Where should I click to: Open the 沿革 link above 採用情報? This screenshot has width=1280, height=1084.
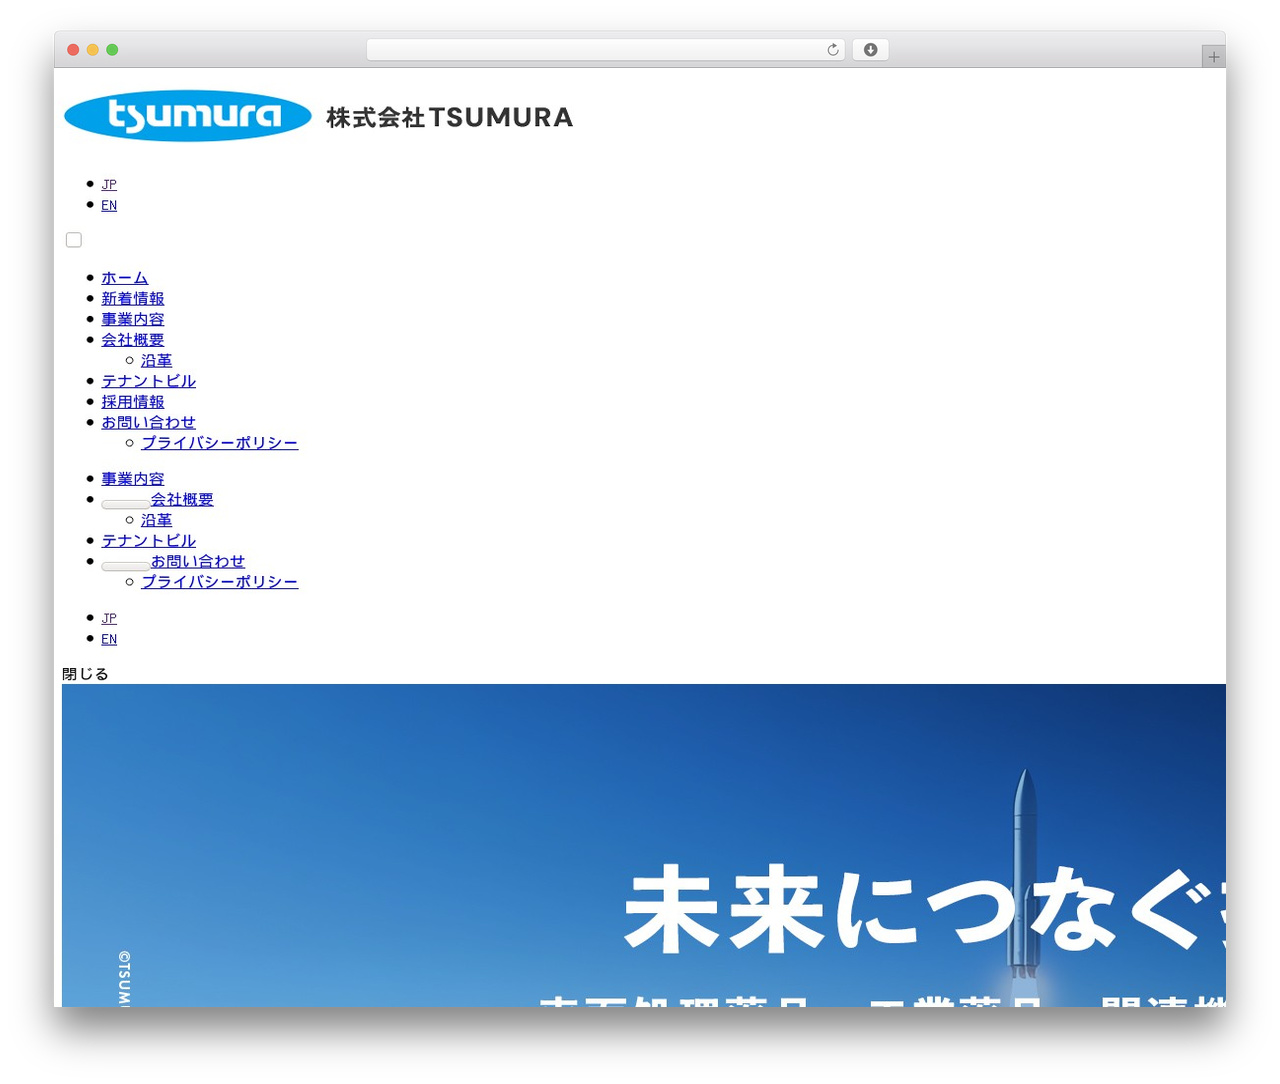coord(156,360)
